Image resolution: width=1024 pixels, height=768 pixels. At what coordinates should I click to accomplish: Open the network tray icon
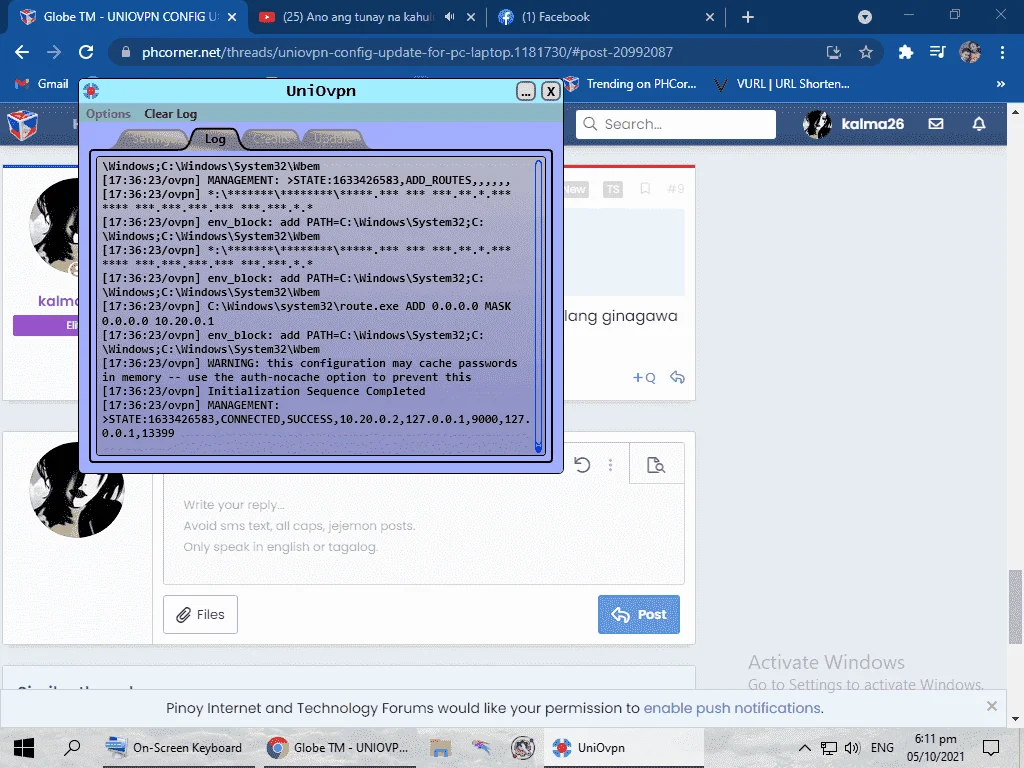[829, 748]
